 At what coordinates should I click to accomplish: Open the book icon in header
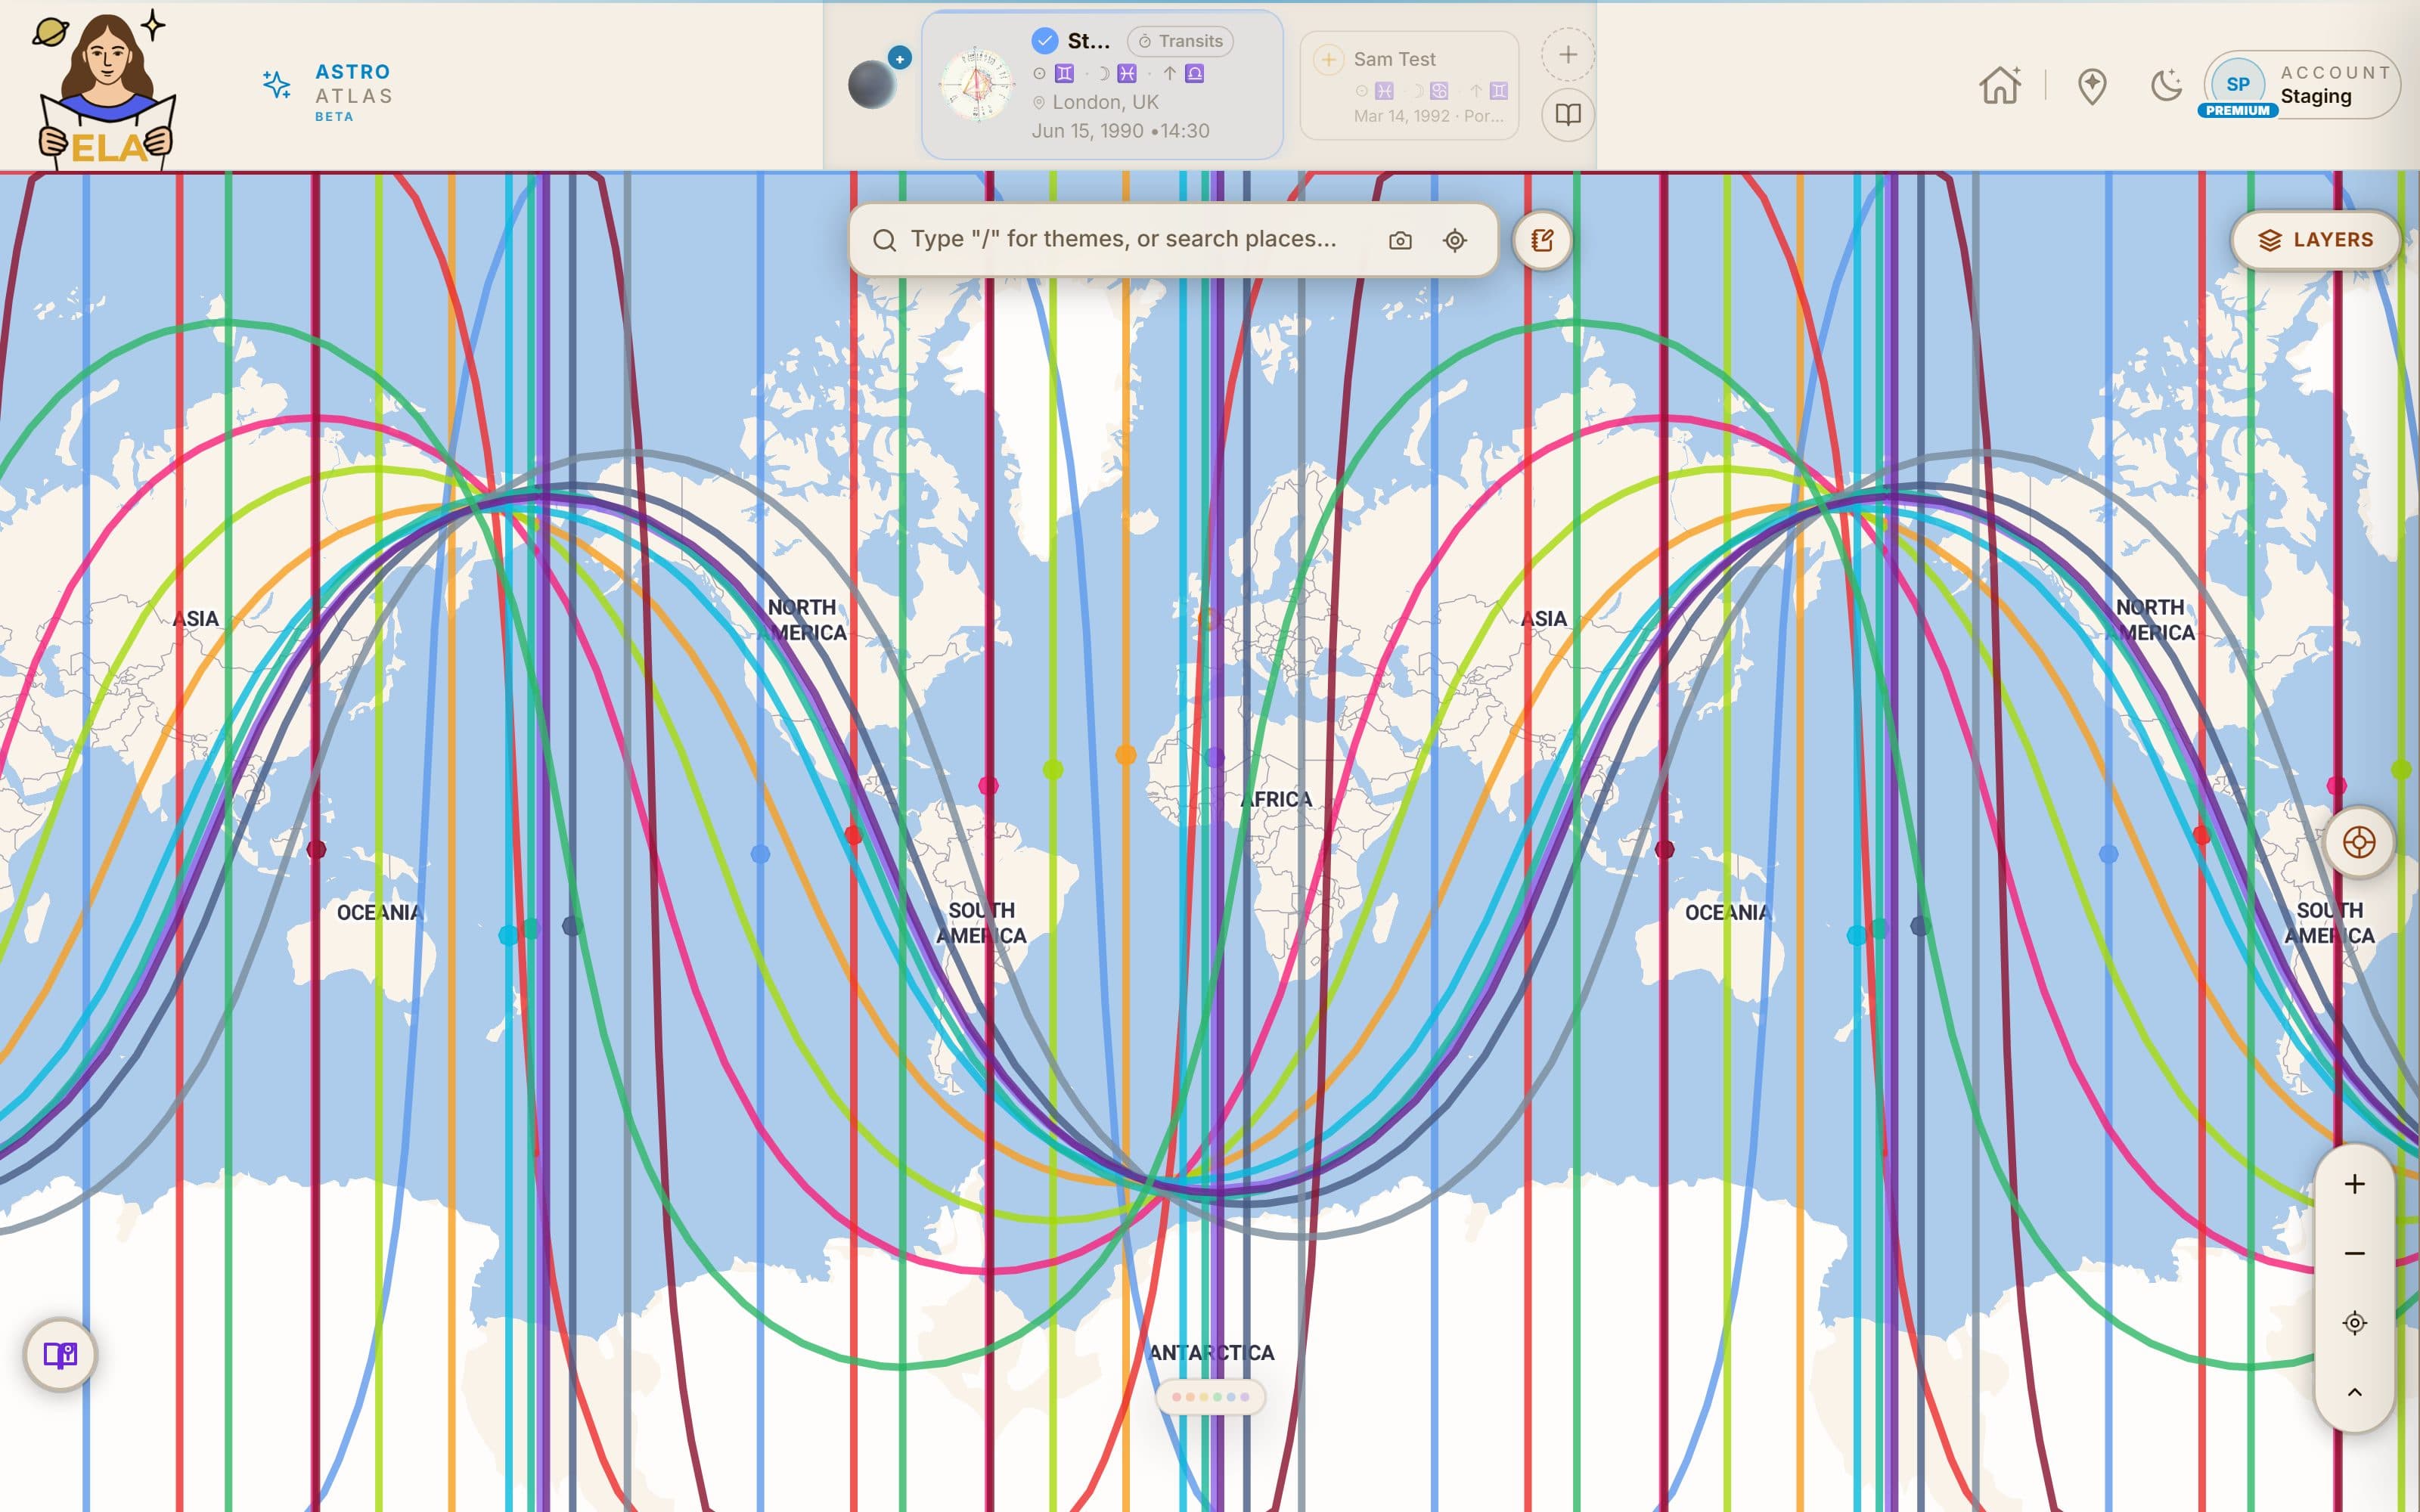tap(1568, 114)
